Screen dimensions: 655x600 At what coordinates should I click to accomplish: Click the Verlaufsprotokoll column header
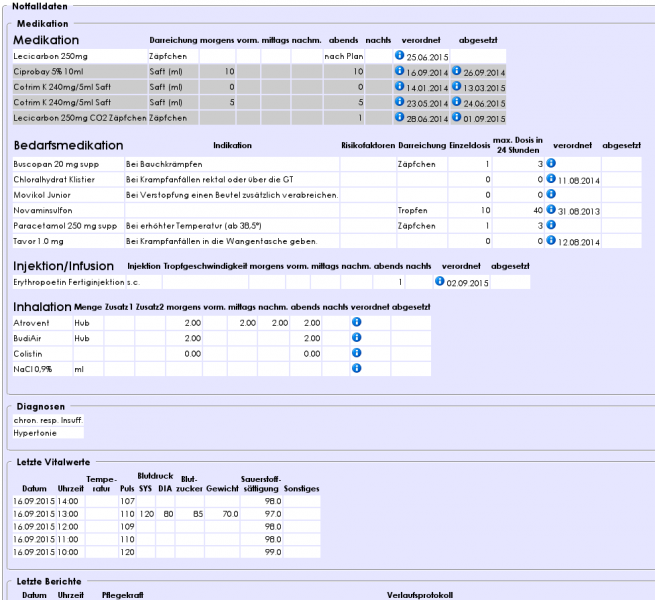(420, 595)
